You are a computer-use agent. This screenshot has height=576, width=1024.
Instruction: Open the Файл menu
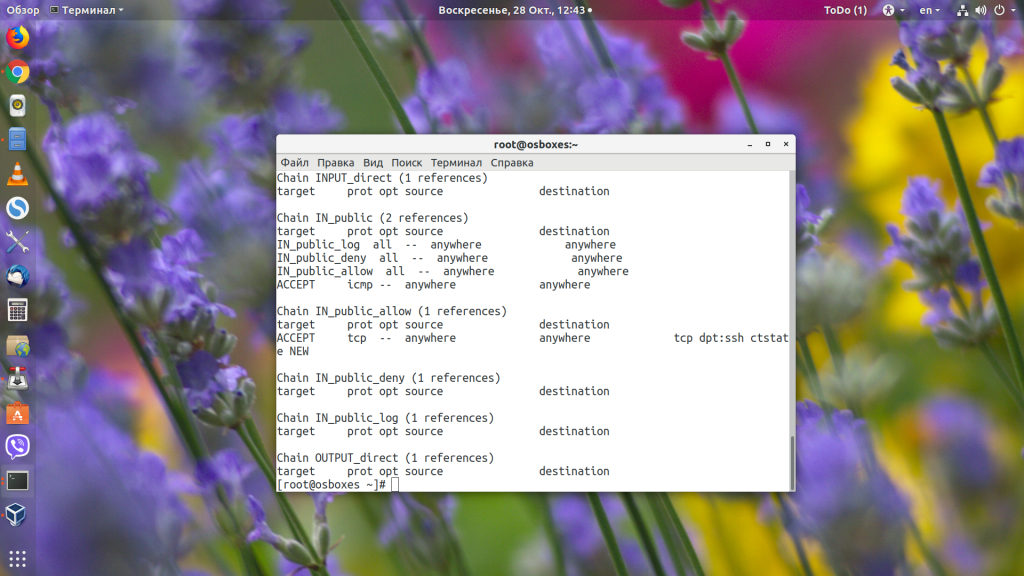point(295,163)
